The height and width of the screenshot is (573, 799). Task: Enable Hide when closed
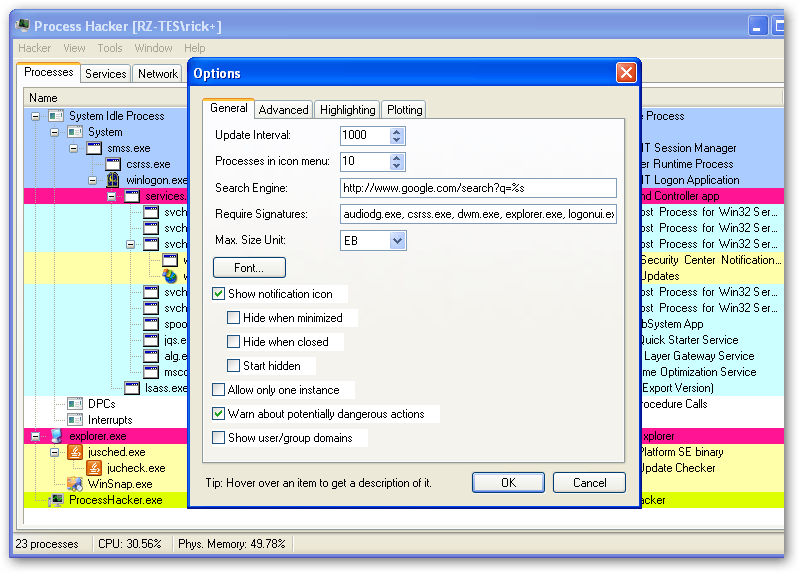[233, 342]
